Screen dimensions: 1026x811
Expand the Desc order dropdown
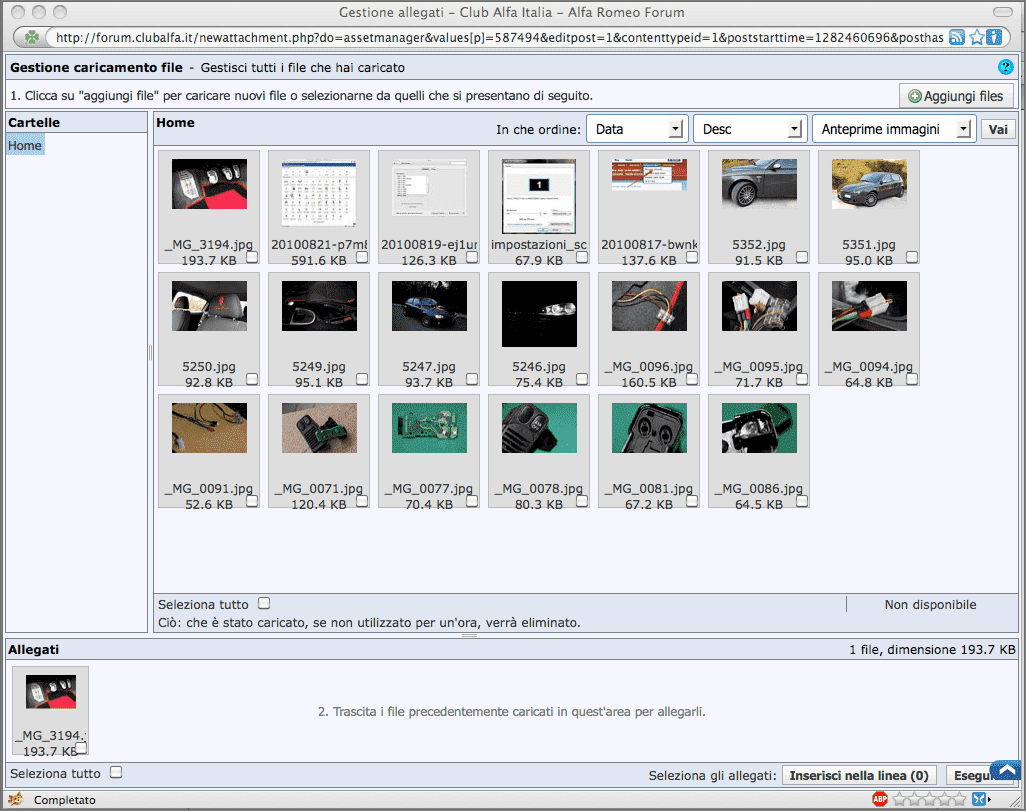pyautogui.click(x=749, y=129)
